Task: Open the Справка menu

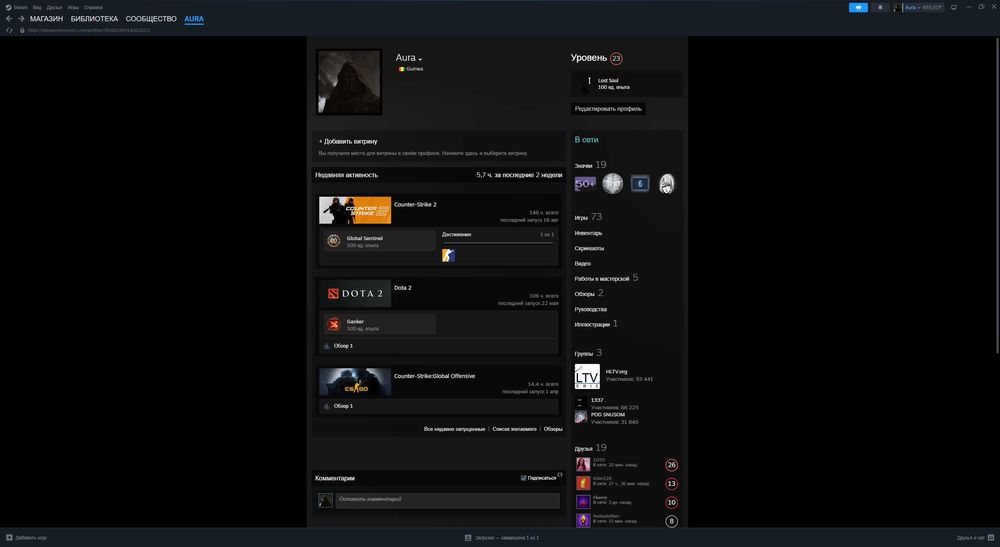Action: [x=93, y=8]
